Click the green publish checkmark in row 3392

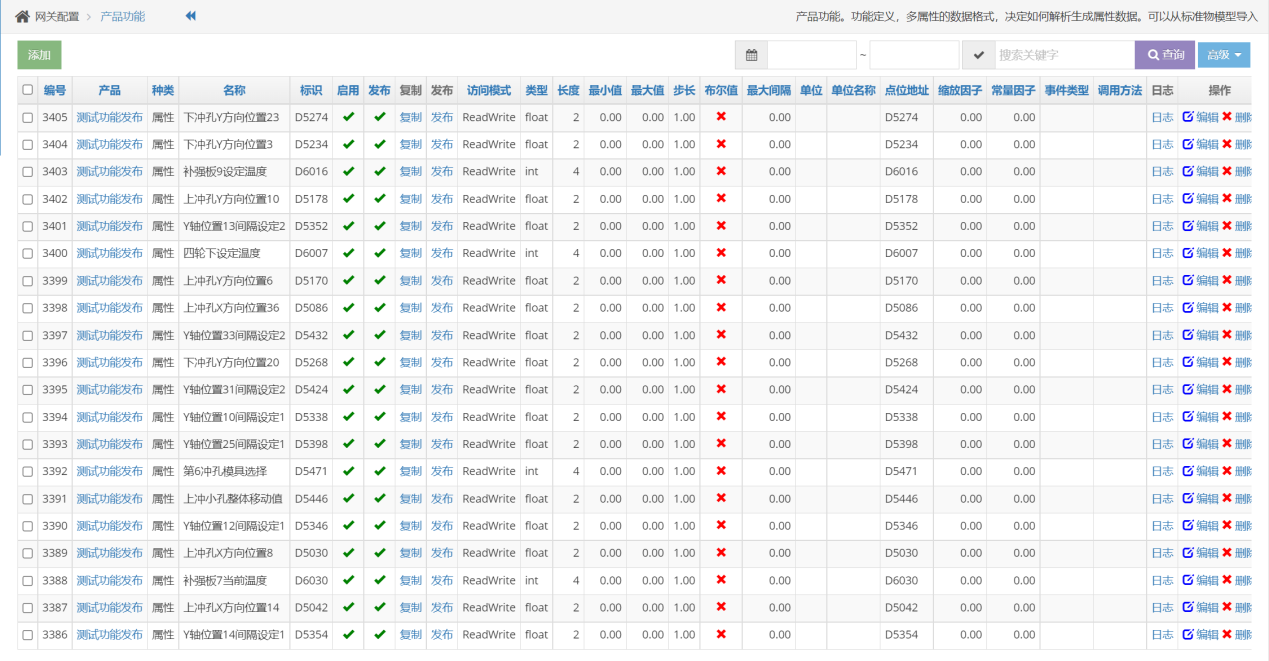(379, 471)
